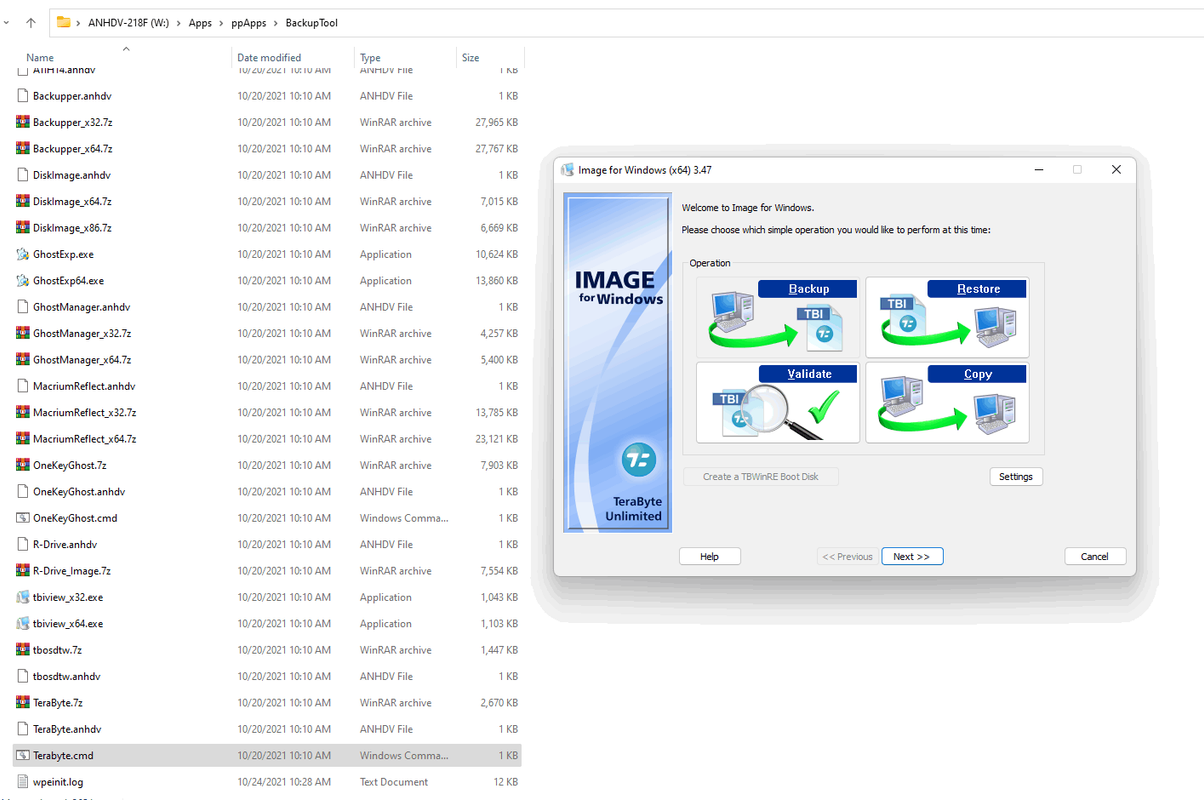The image size is (1204, 800).
Task: Select the tbosdtw.anhdv file name
Action: tap(67, 677)
